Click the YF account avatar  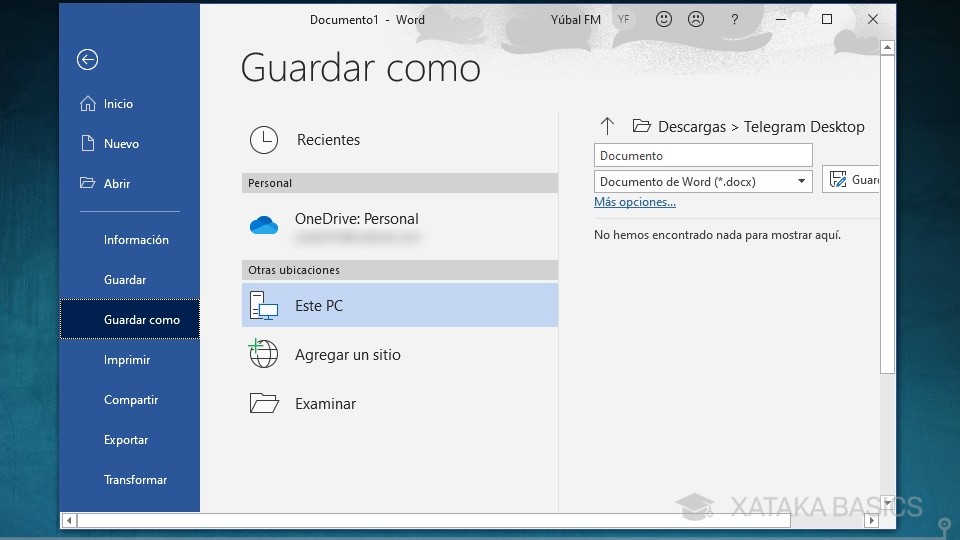(x=623, y=20)
